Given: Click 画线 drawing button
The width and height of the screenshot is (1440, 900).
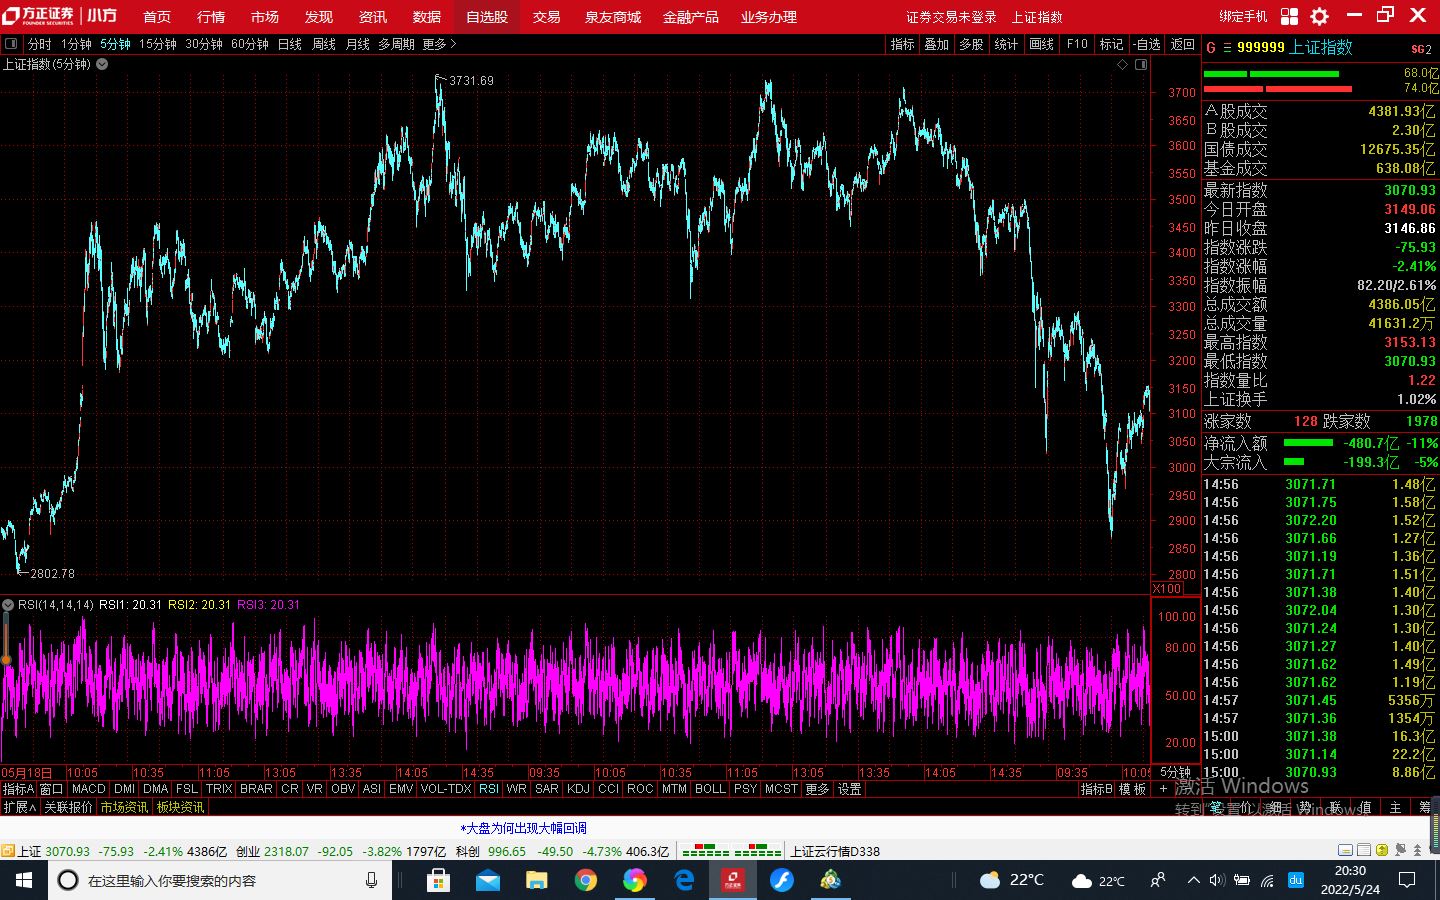Looking at the screenshot, I should 1042,44.
